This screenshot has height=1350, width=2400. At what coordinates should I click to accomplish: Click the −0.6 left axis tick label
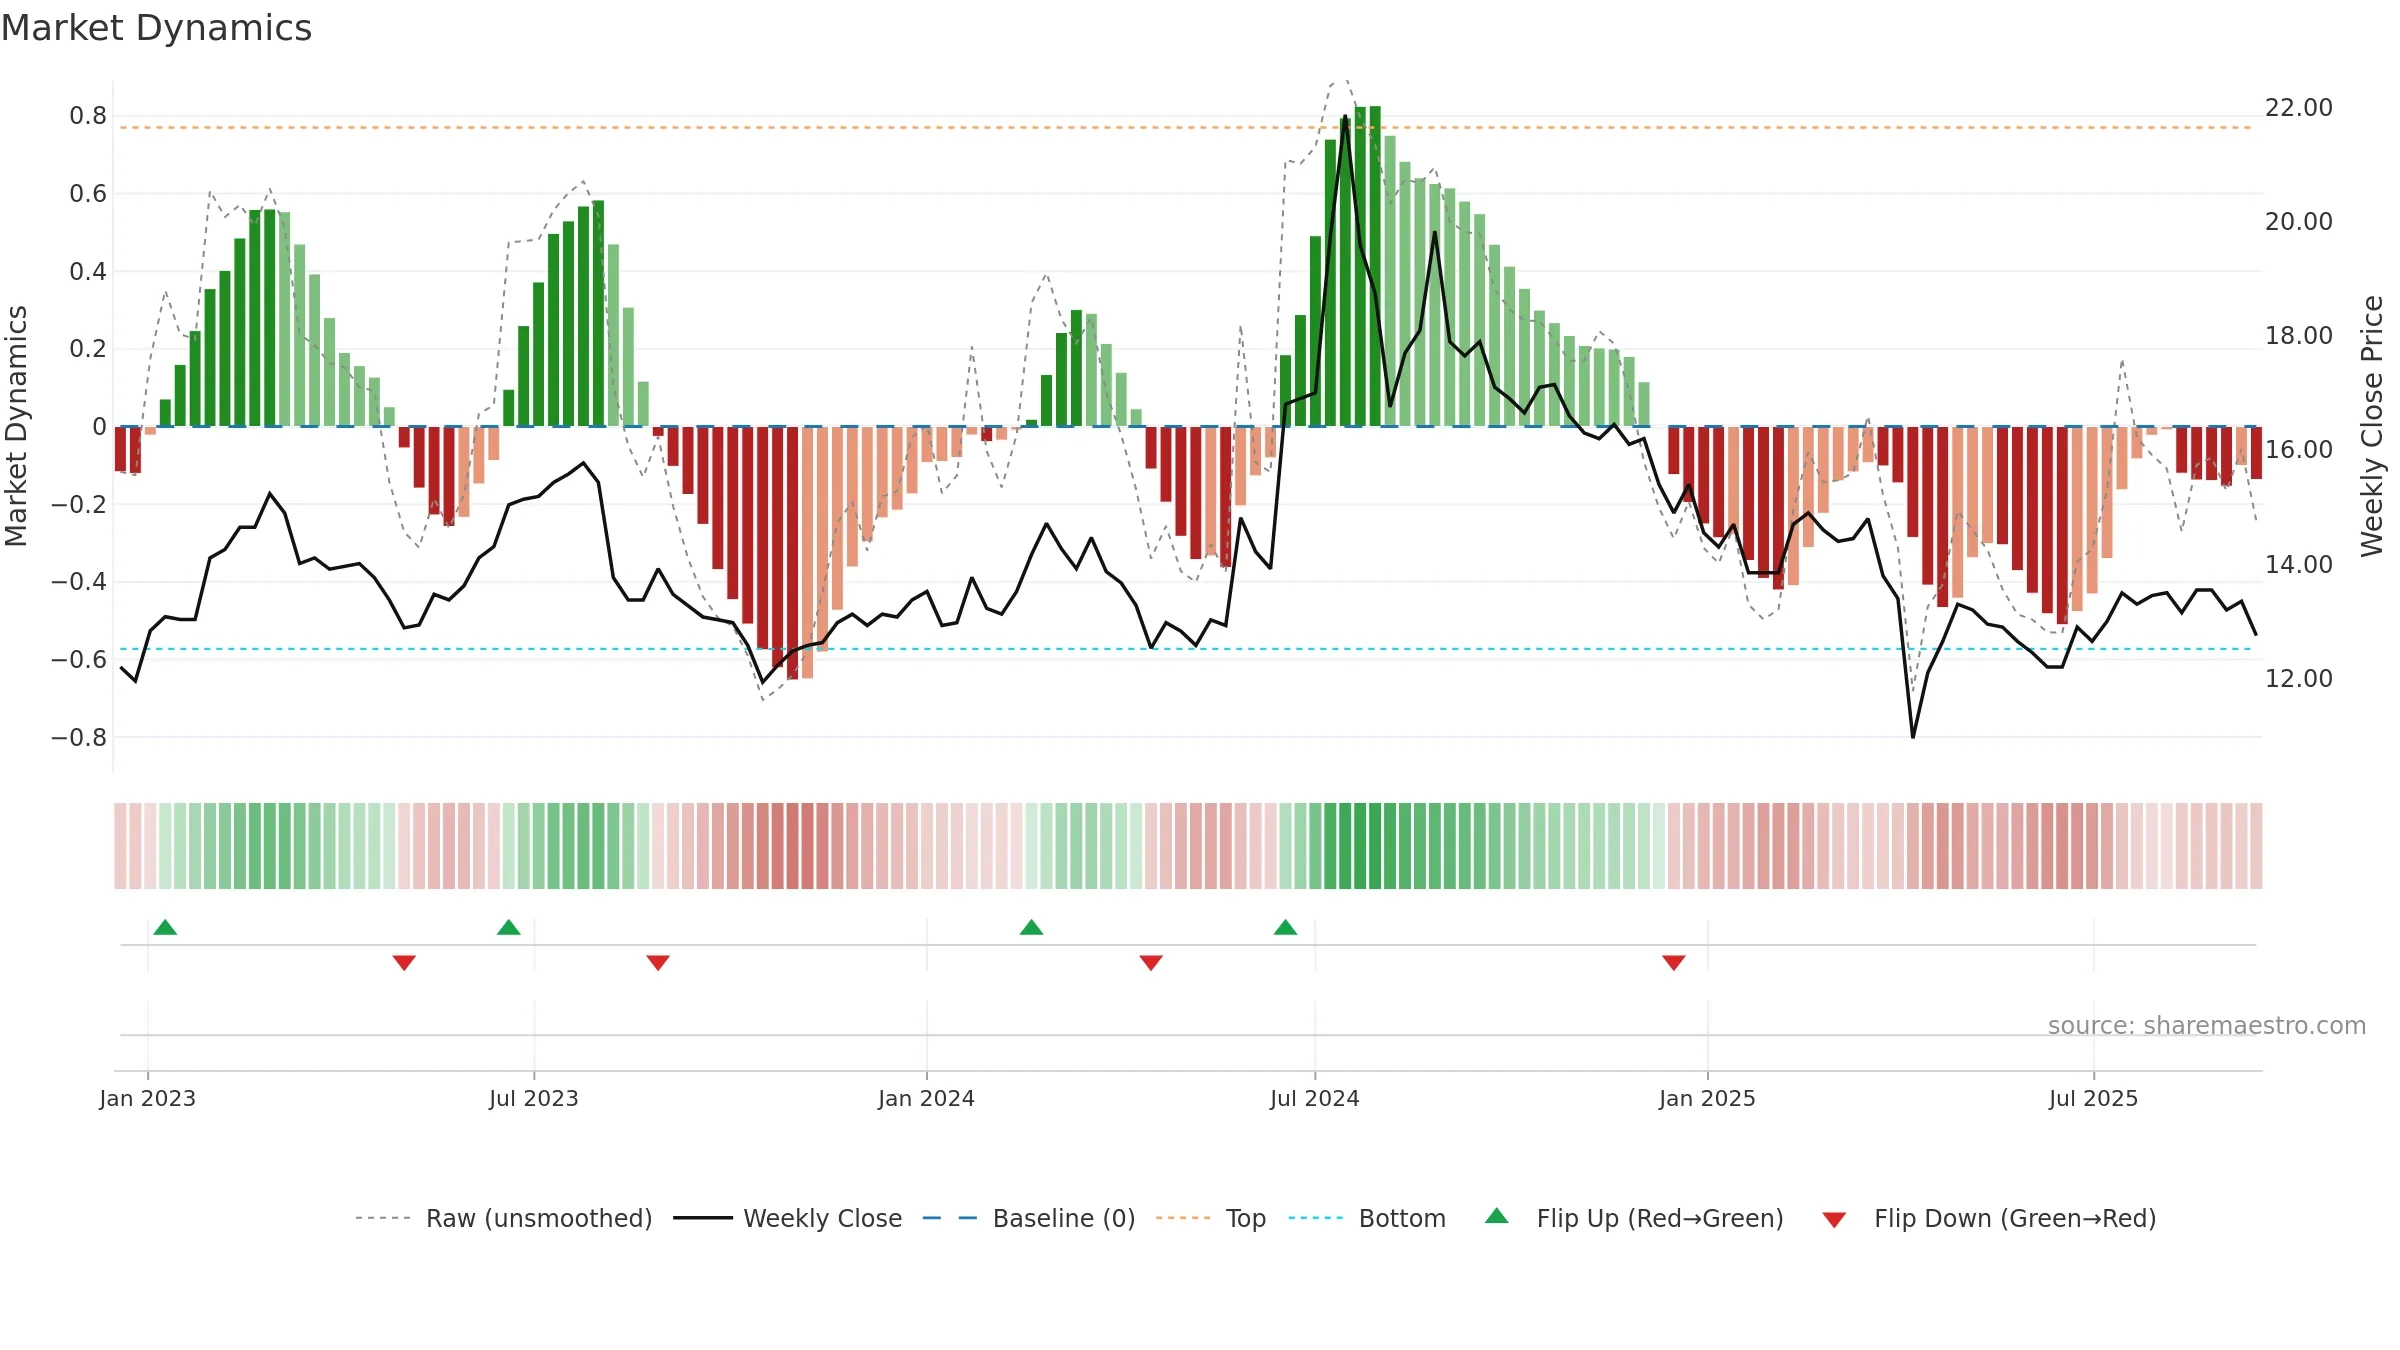coord(79,659)
